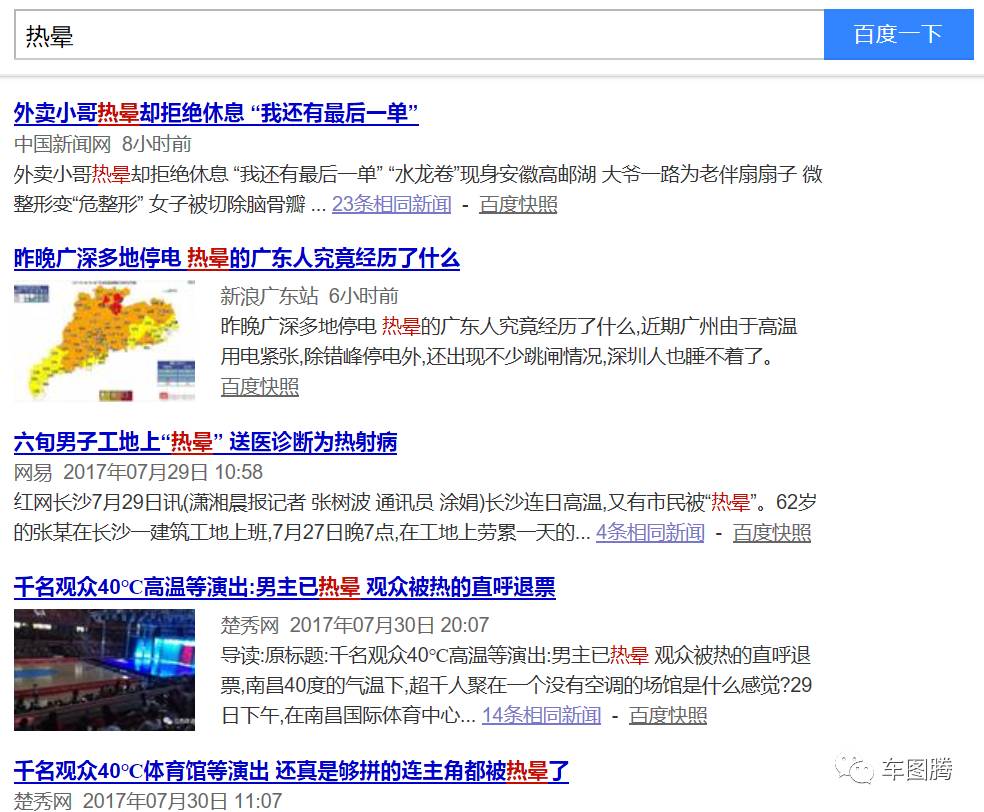The width and height of the screenshot is (984, 812).
Task: Click the 23条相同新闻 link
Action: click(x=390, y=204)
